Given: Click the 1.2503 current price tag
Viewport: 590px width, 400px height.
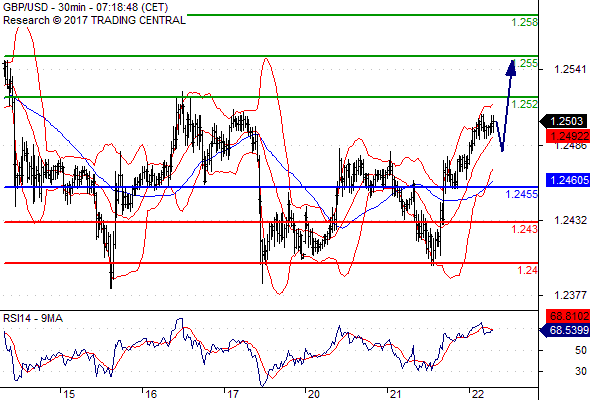Looking at the screenshot, I should 563,121.
